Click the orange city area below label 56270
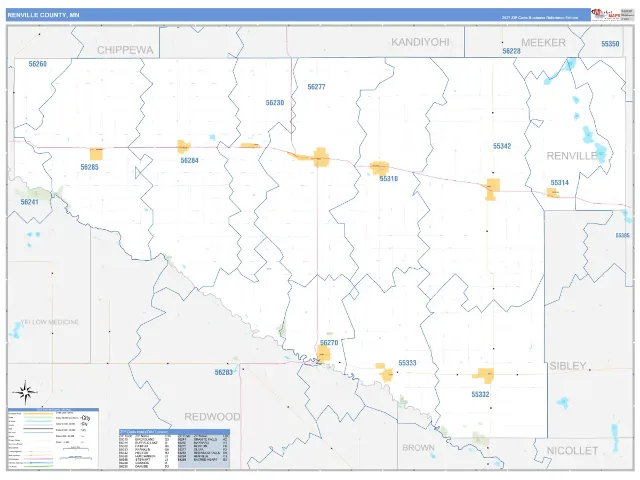The image size is (640, 480). click(324, 353)
